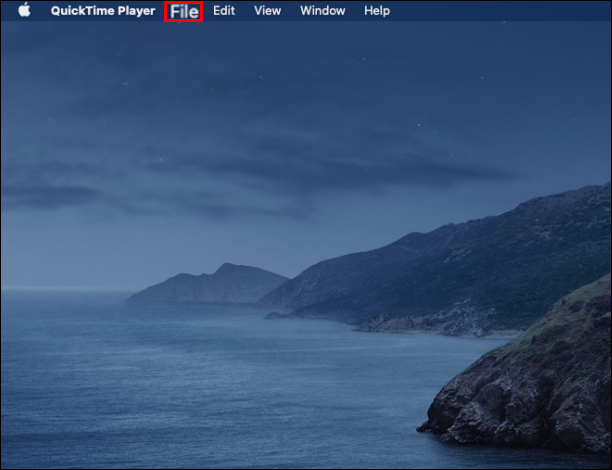612x470 pixels.
Task: Click empty menu bar space after Help
Action: tap(500, 11)
